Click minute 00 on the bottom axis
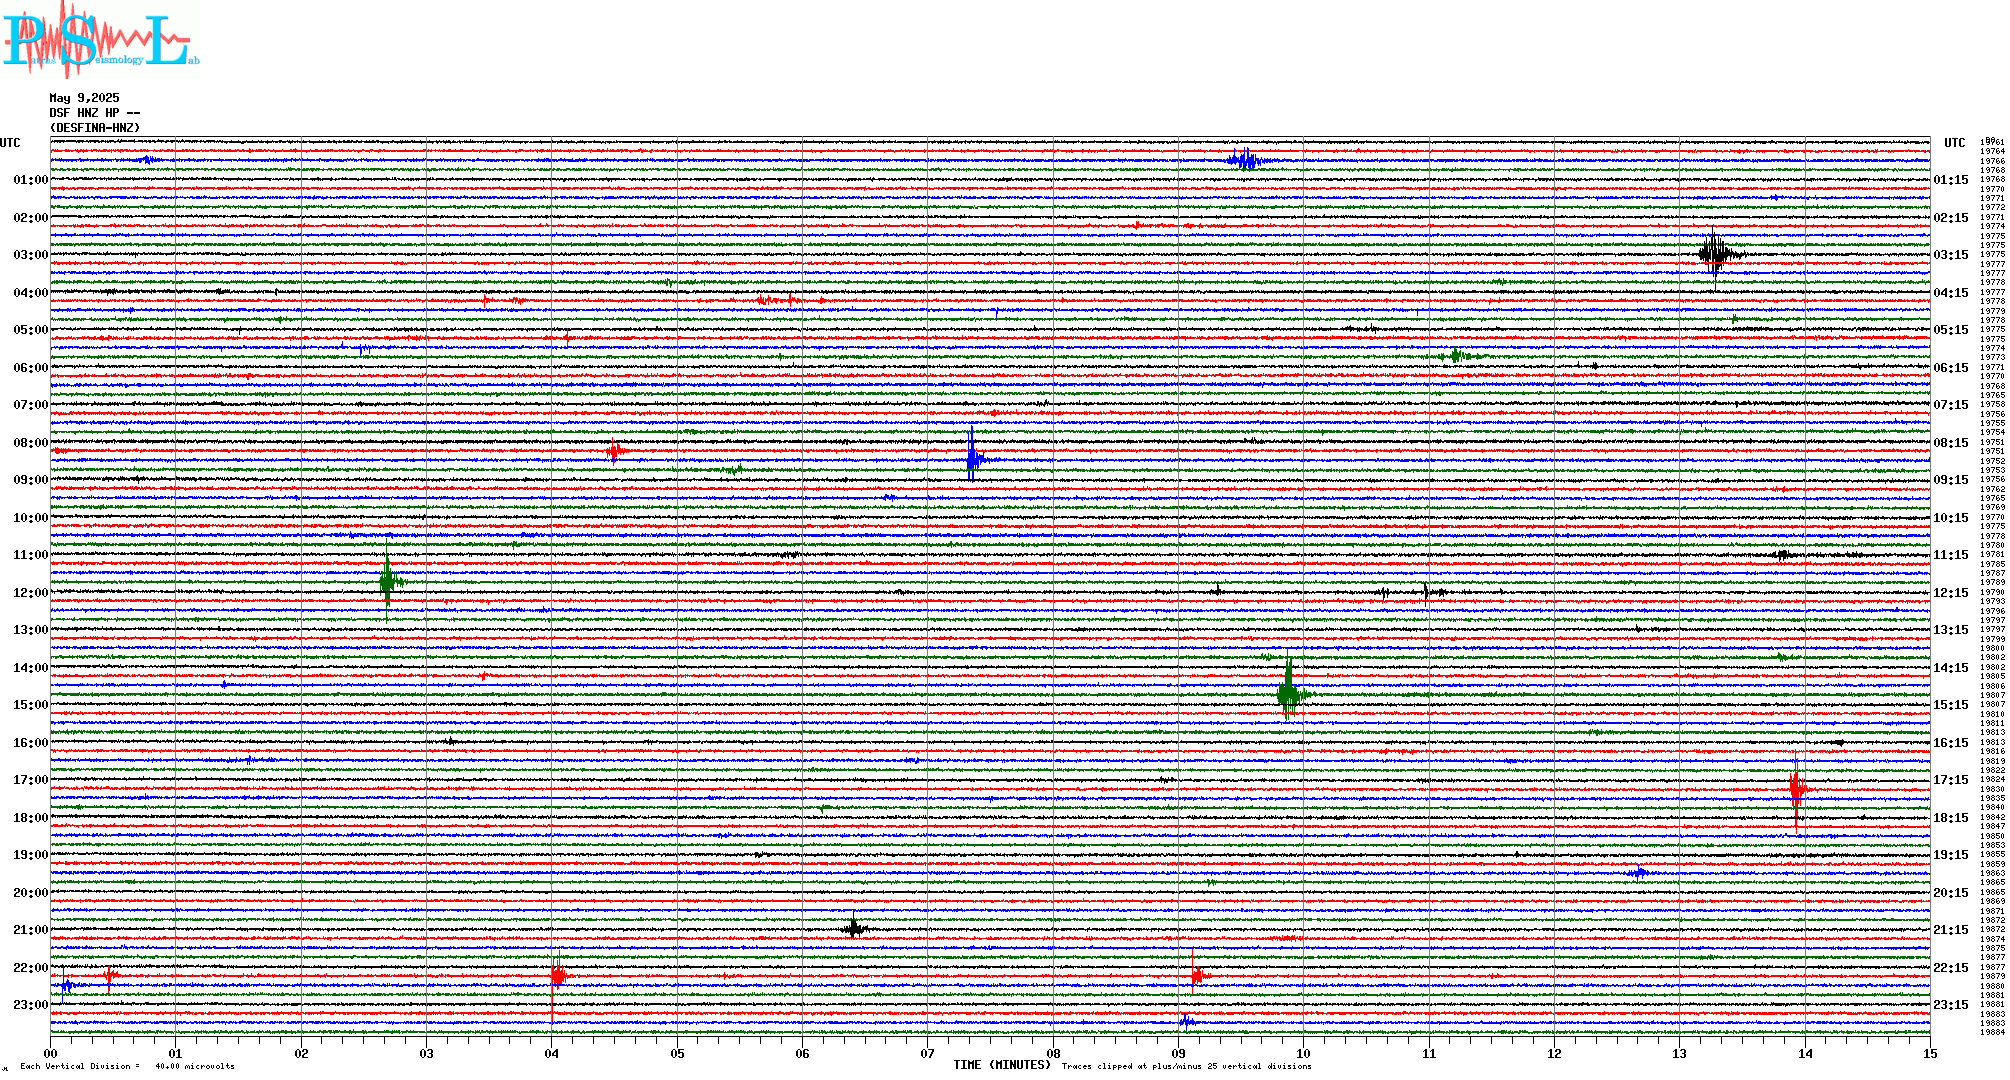The width and height of the screenshot is (2010, 1080). click(51, 1053)
